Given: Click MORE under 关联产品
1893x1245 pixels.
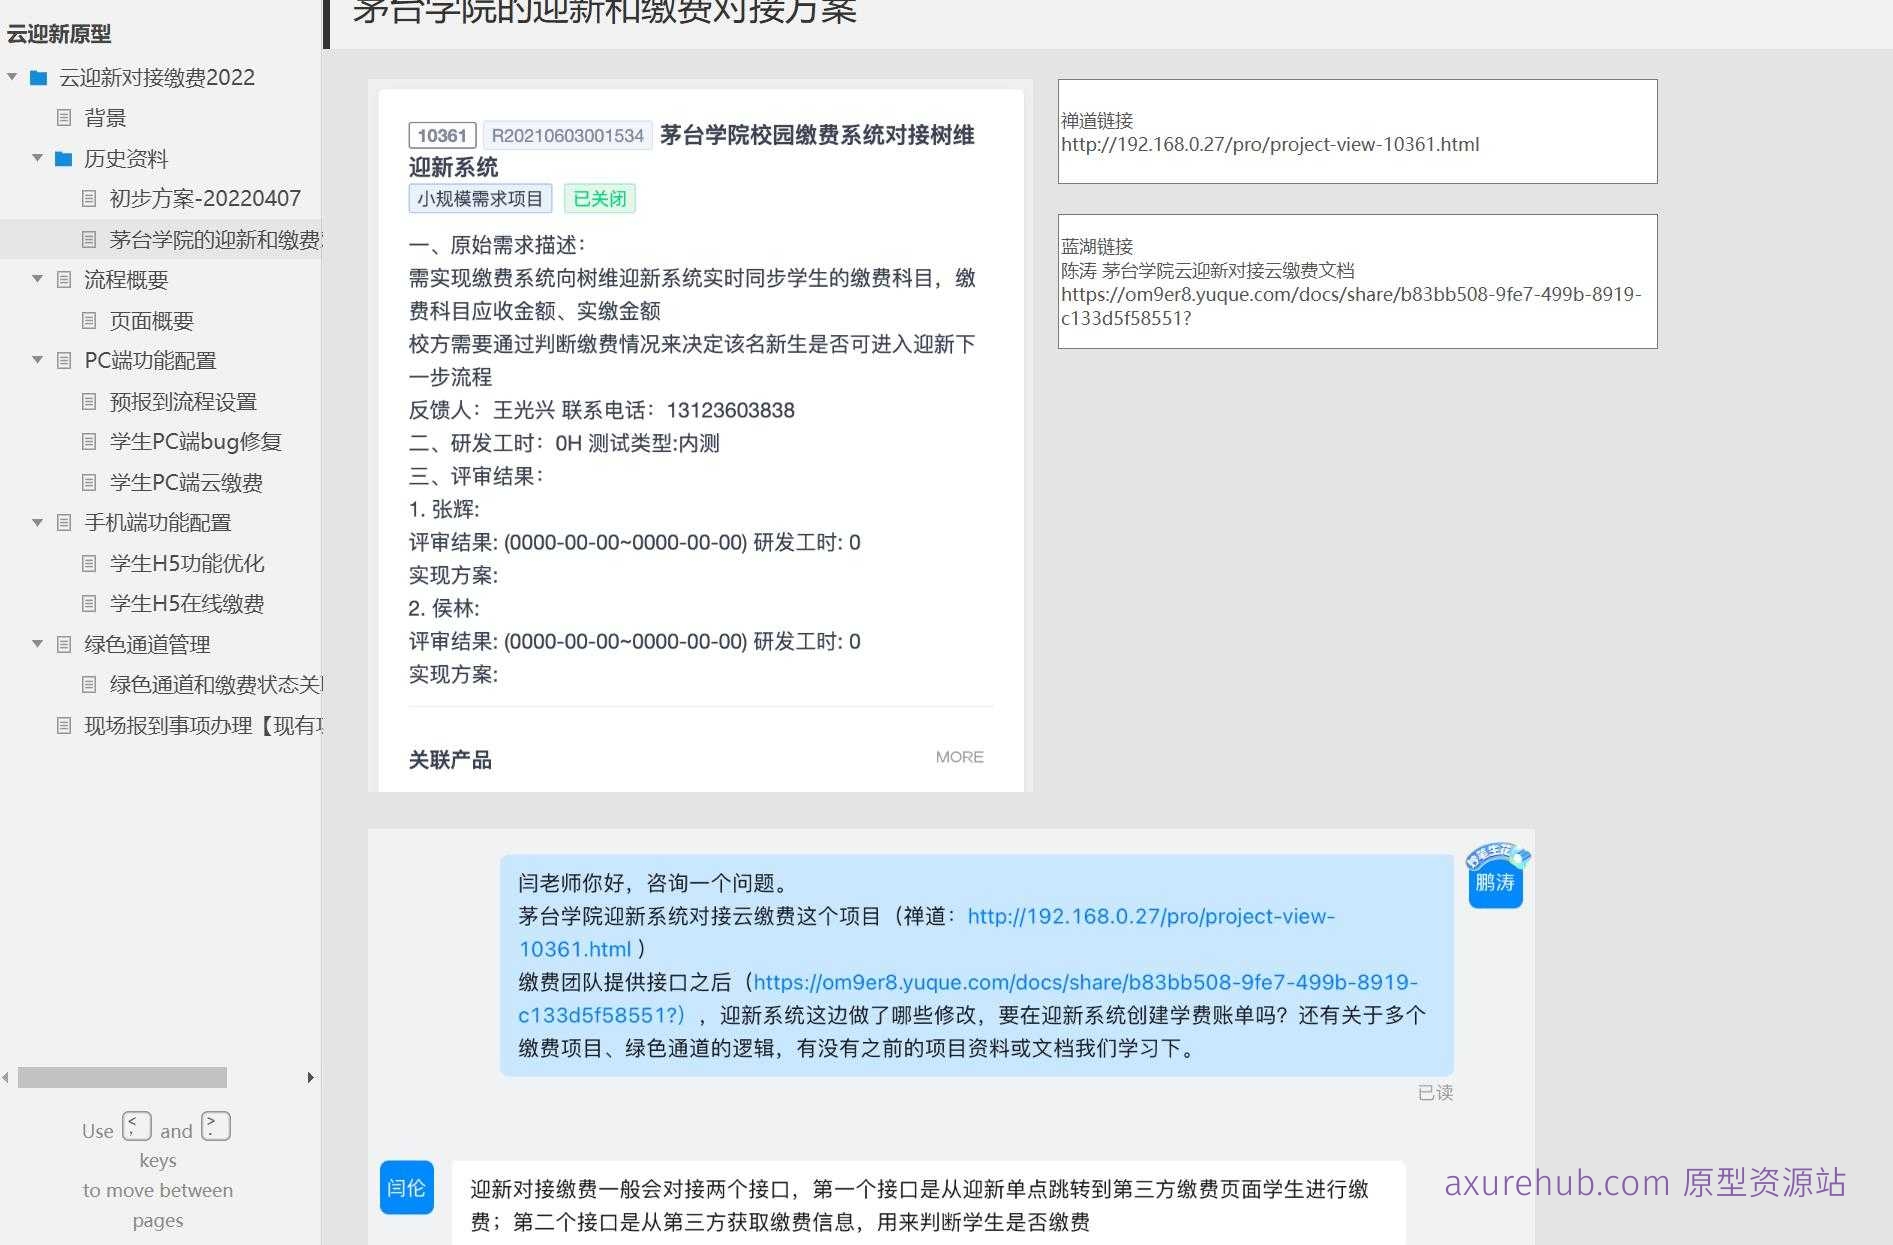Looking at the screenshot, I should pyautogui.click(x=958, y=757).
